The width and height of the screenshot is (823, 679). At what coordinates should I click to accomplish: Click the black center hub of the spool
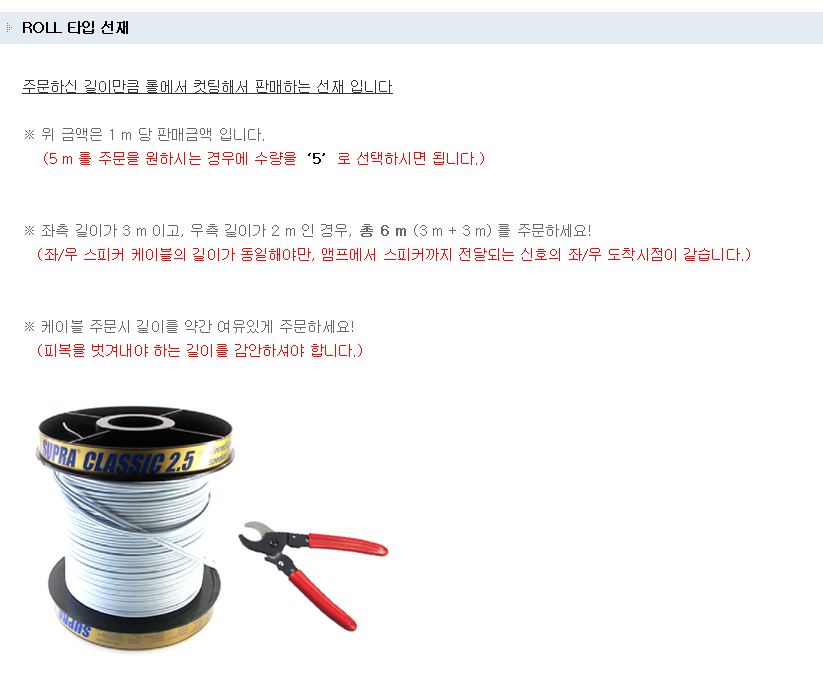[135, 423]
